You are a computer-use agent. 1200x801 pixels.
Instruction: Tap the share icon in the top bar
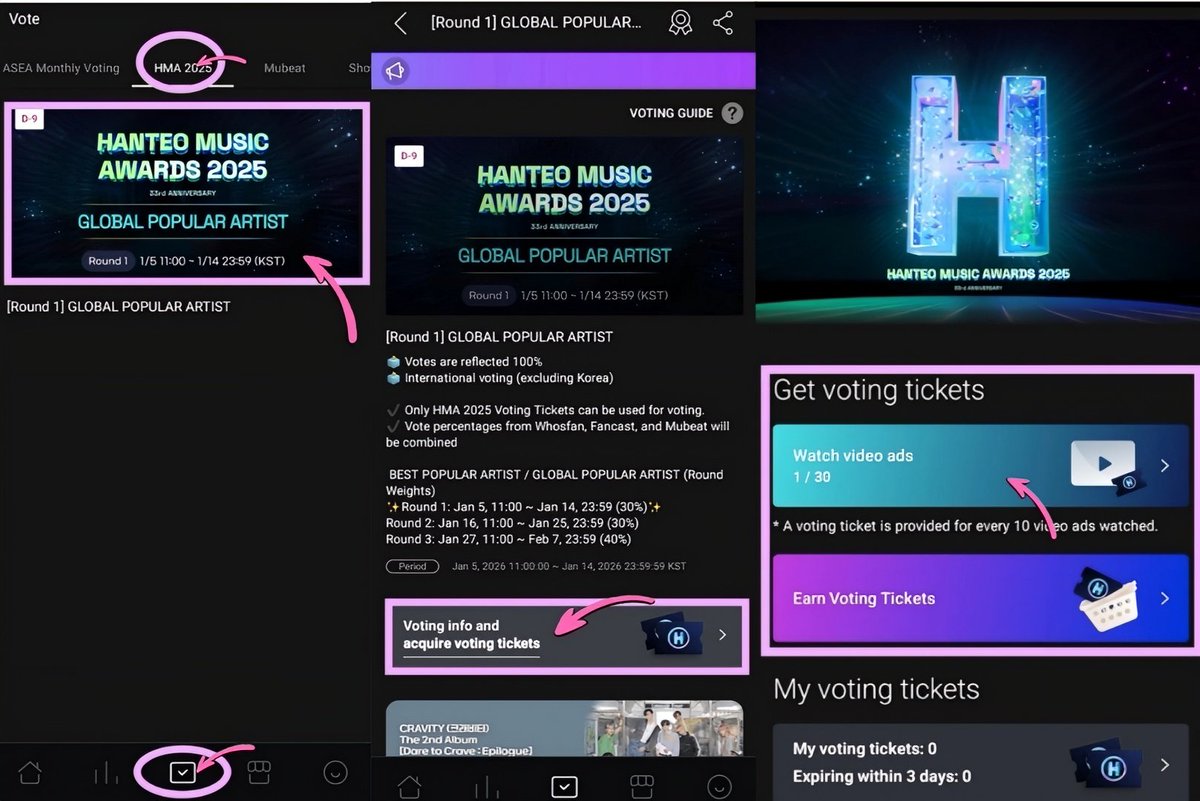tap(723, 22)
